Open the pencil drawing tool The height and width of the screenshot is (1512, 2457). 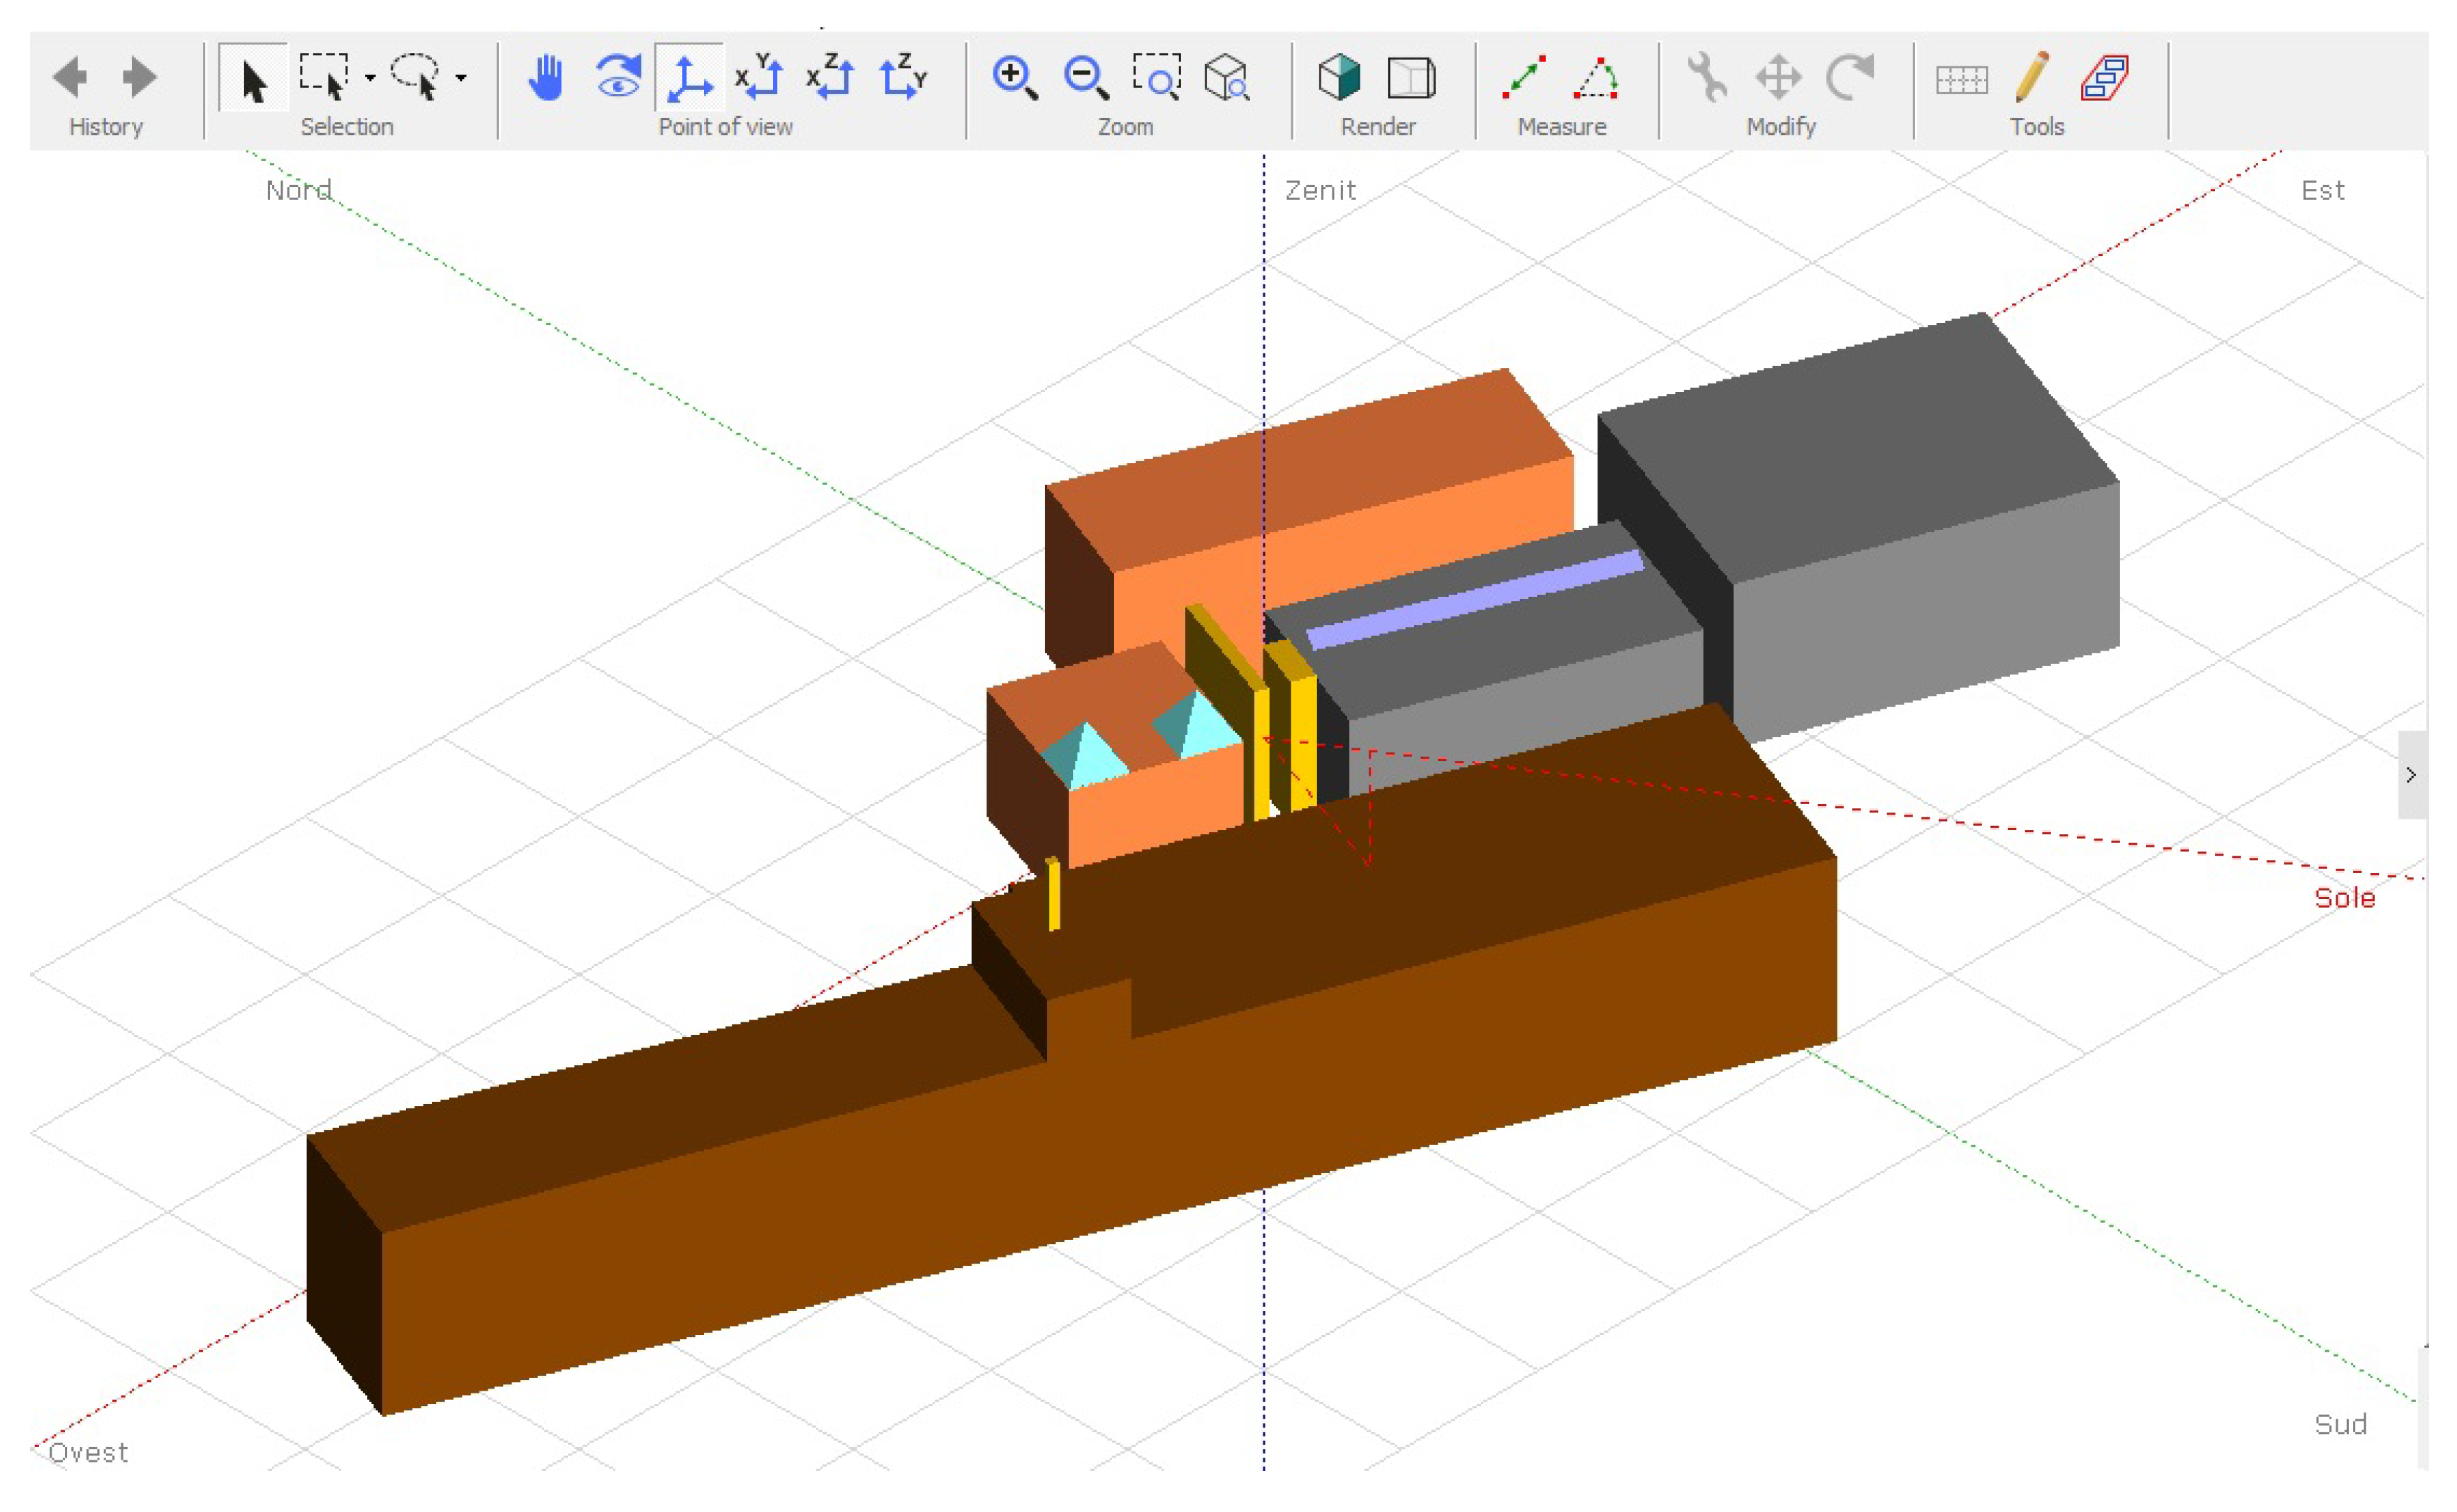2032,77
